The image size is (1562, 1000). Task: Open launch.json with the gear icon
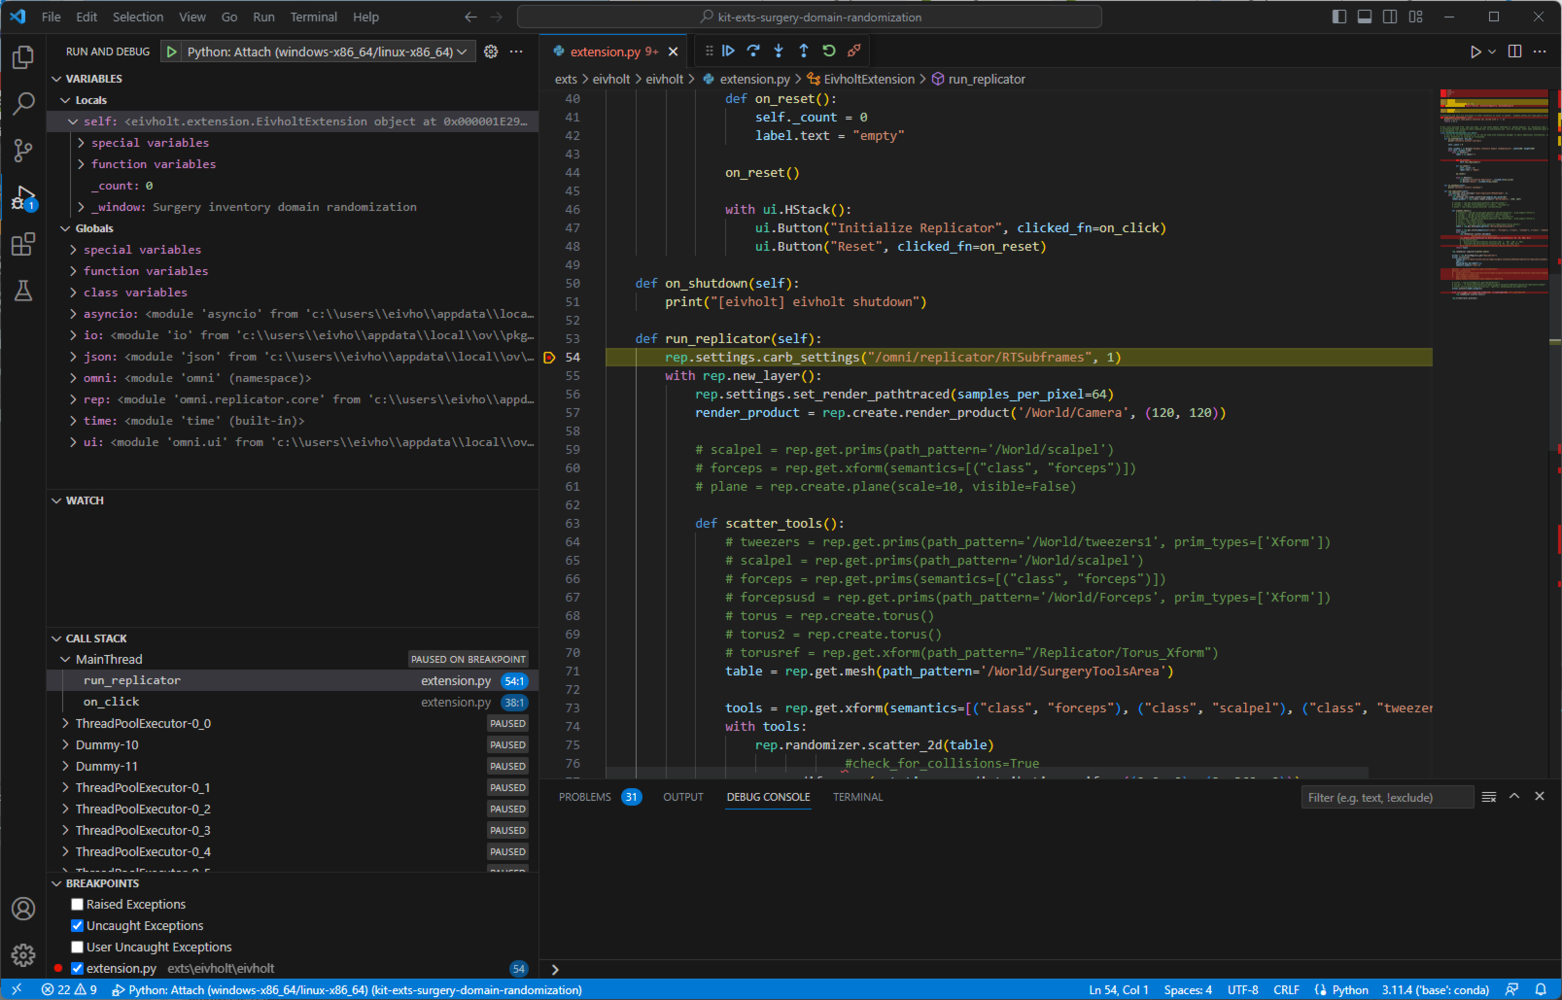(x=491, y=52)
